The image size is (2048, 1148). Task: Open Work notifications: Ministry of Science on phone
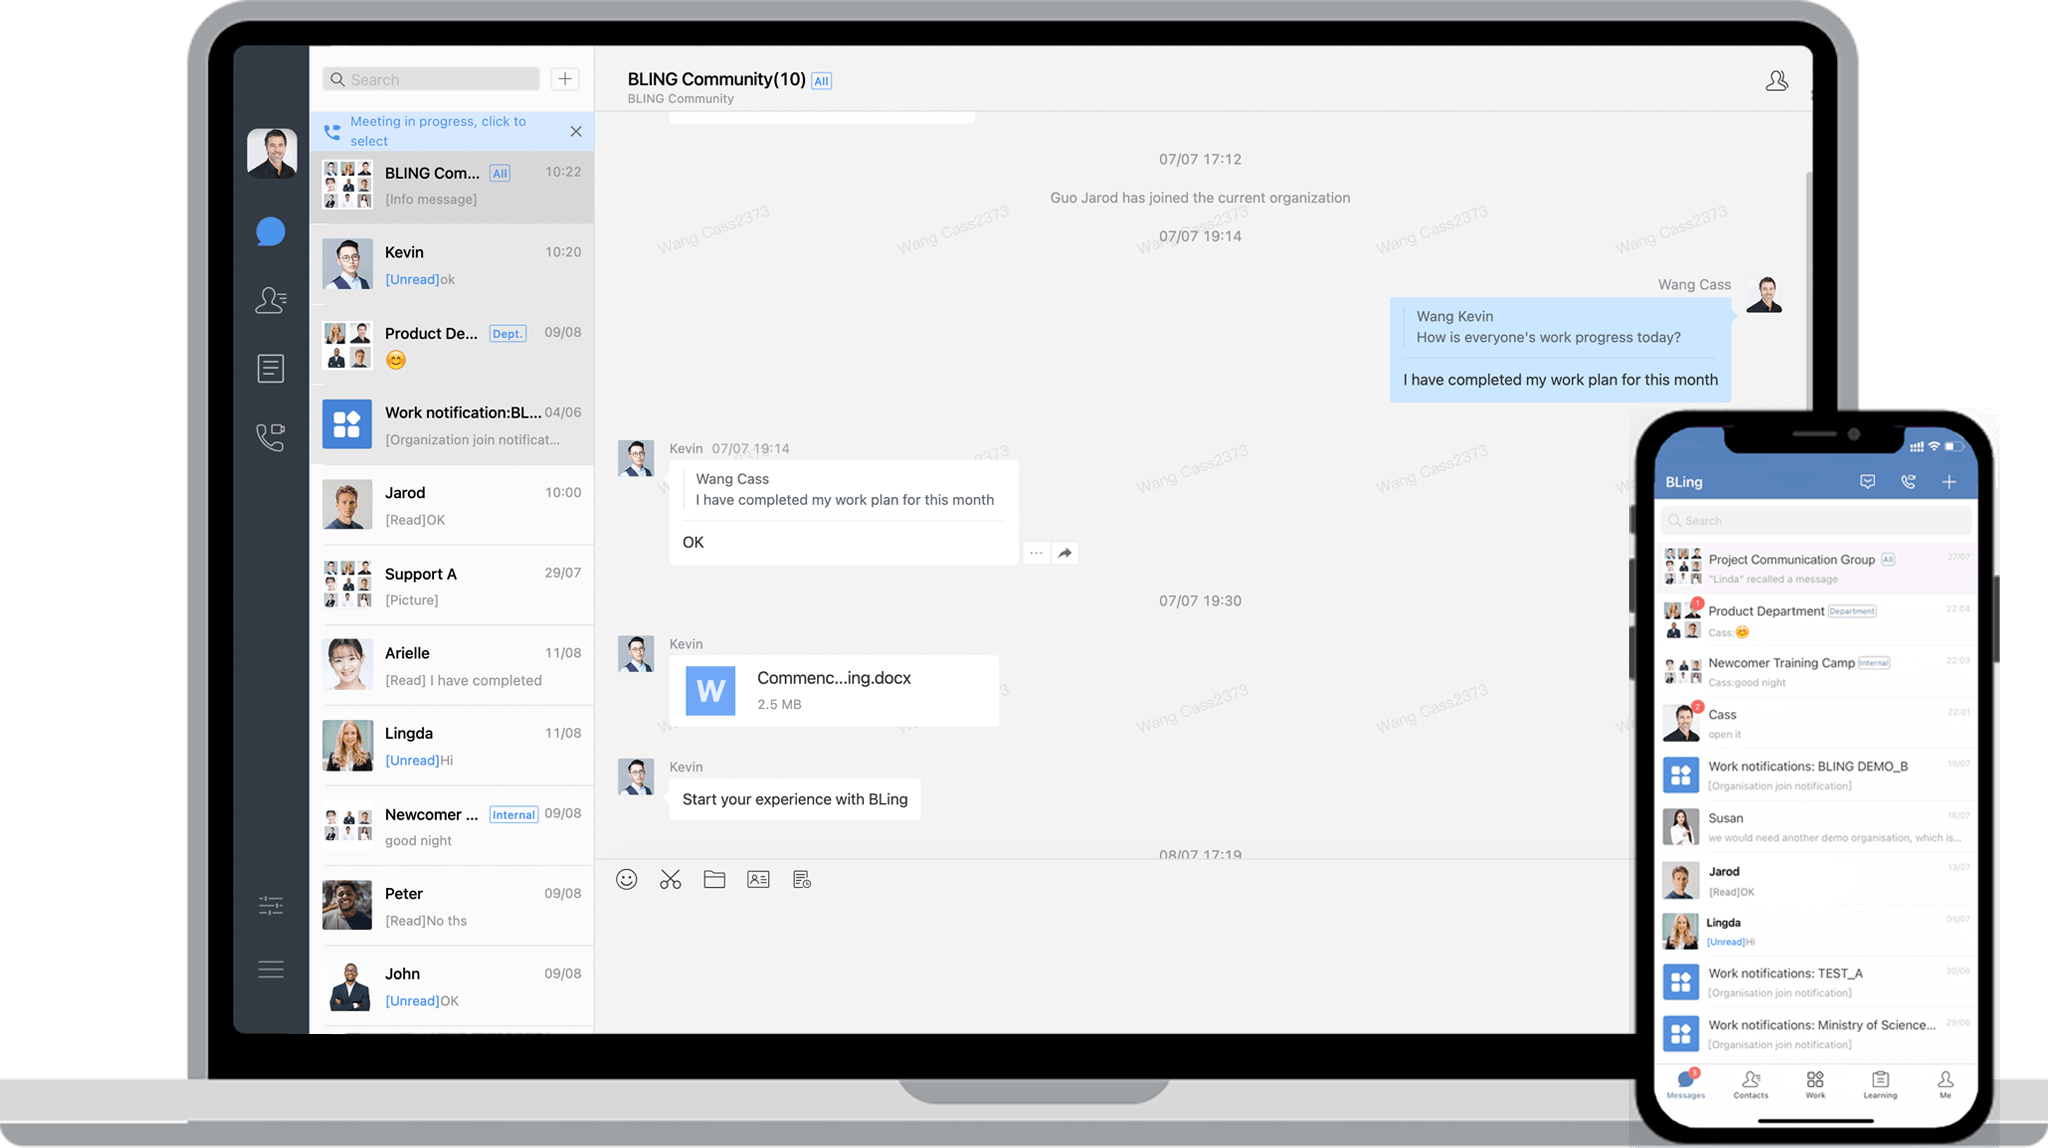tap(1816, 1034)
